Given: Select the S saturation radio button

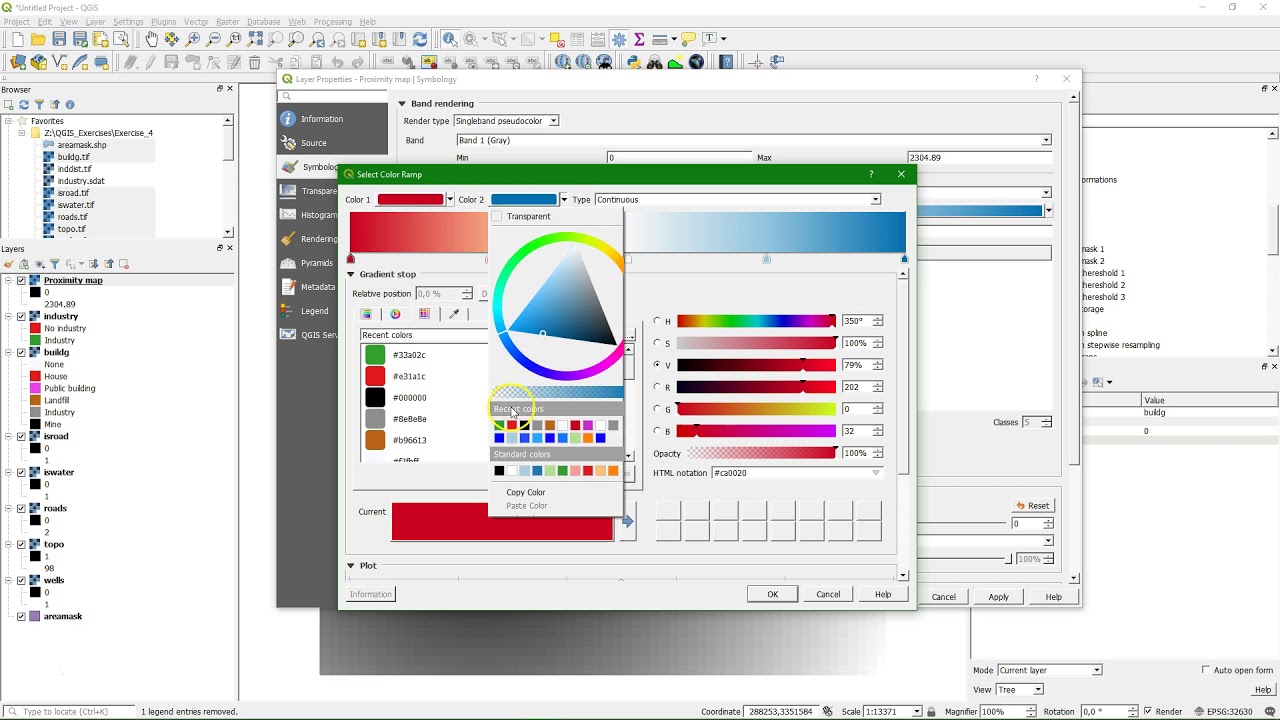Looking at the screenshot, I should coord(657,343).
